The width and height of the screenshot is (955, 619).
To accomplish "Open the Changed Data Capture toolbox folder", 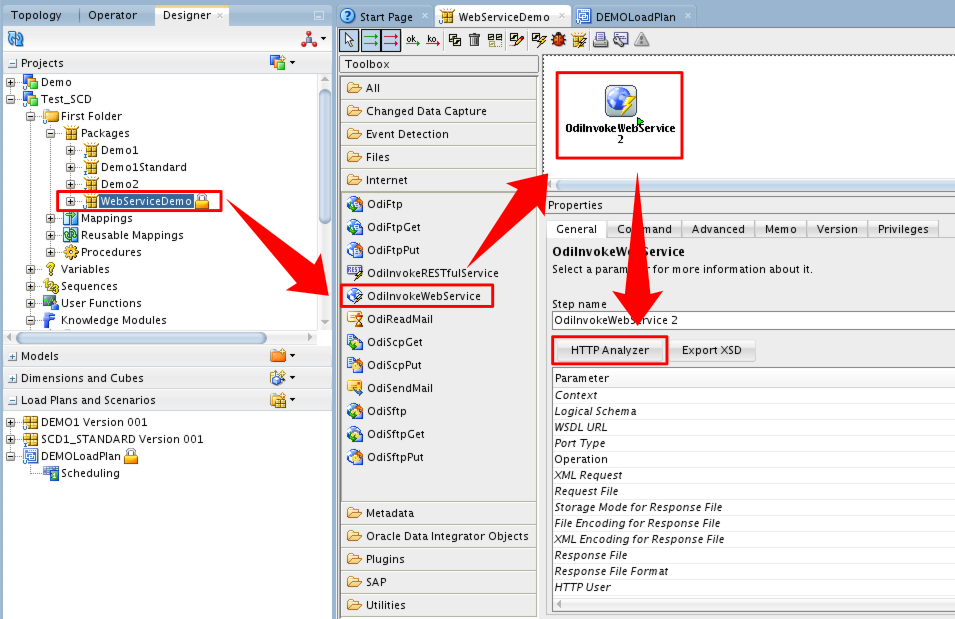I will click(439, 111).
